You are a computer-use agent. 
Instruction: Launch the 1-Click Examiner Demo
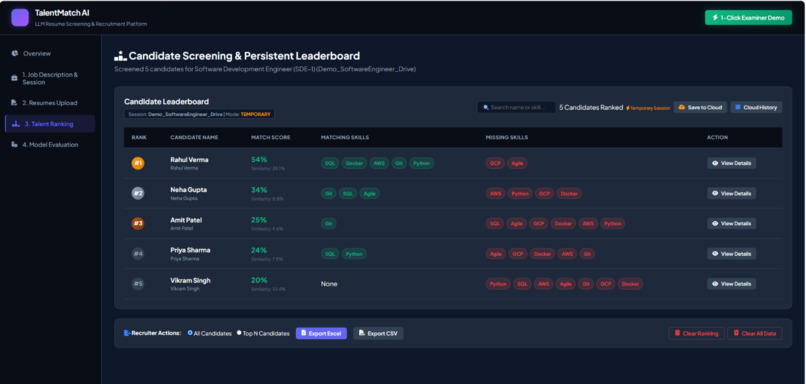coord(748,17)
